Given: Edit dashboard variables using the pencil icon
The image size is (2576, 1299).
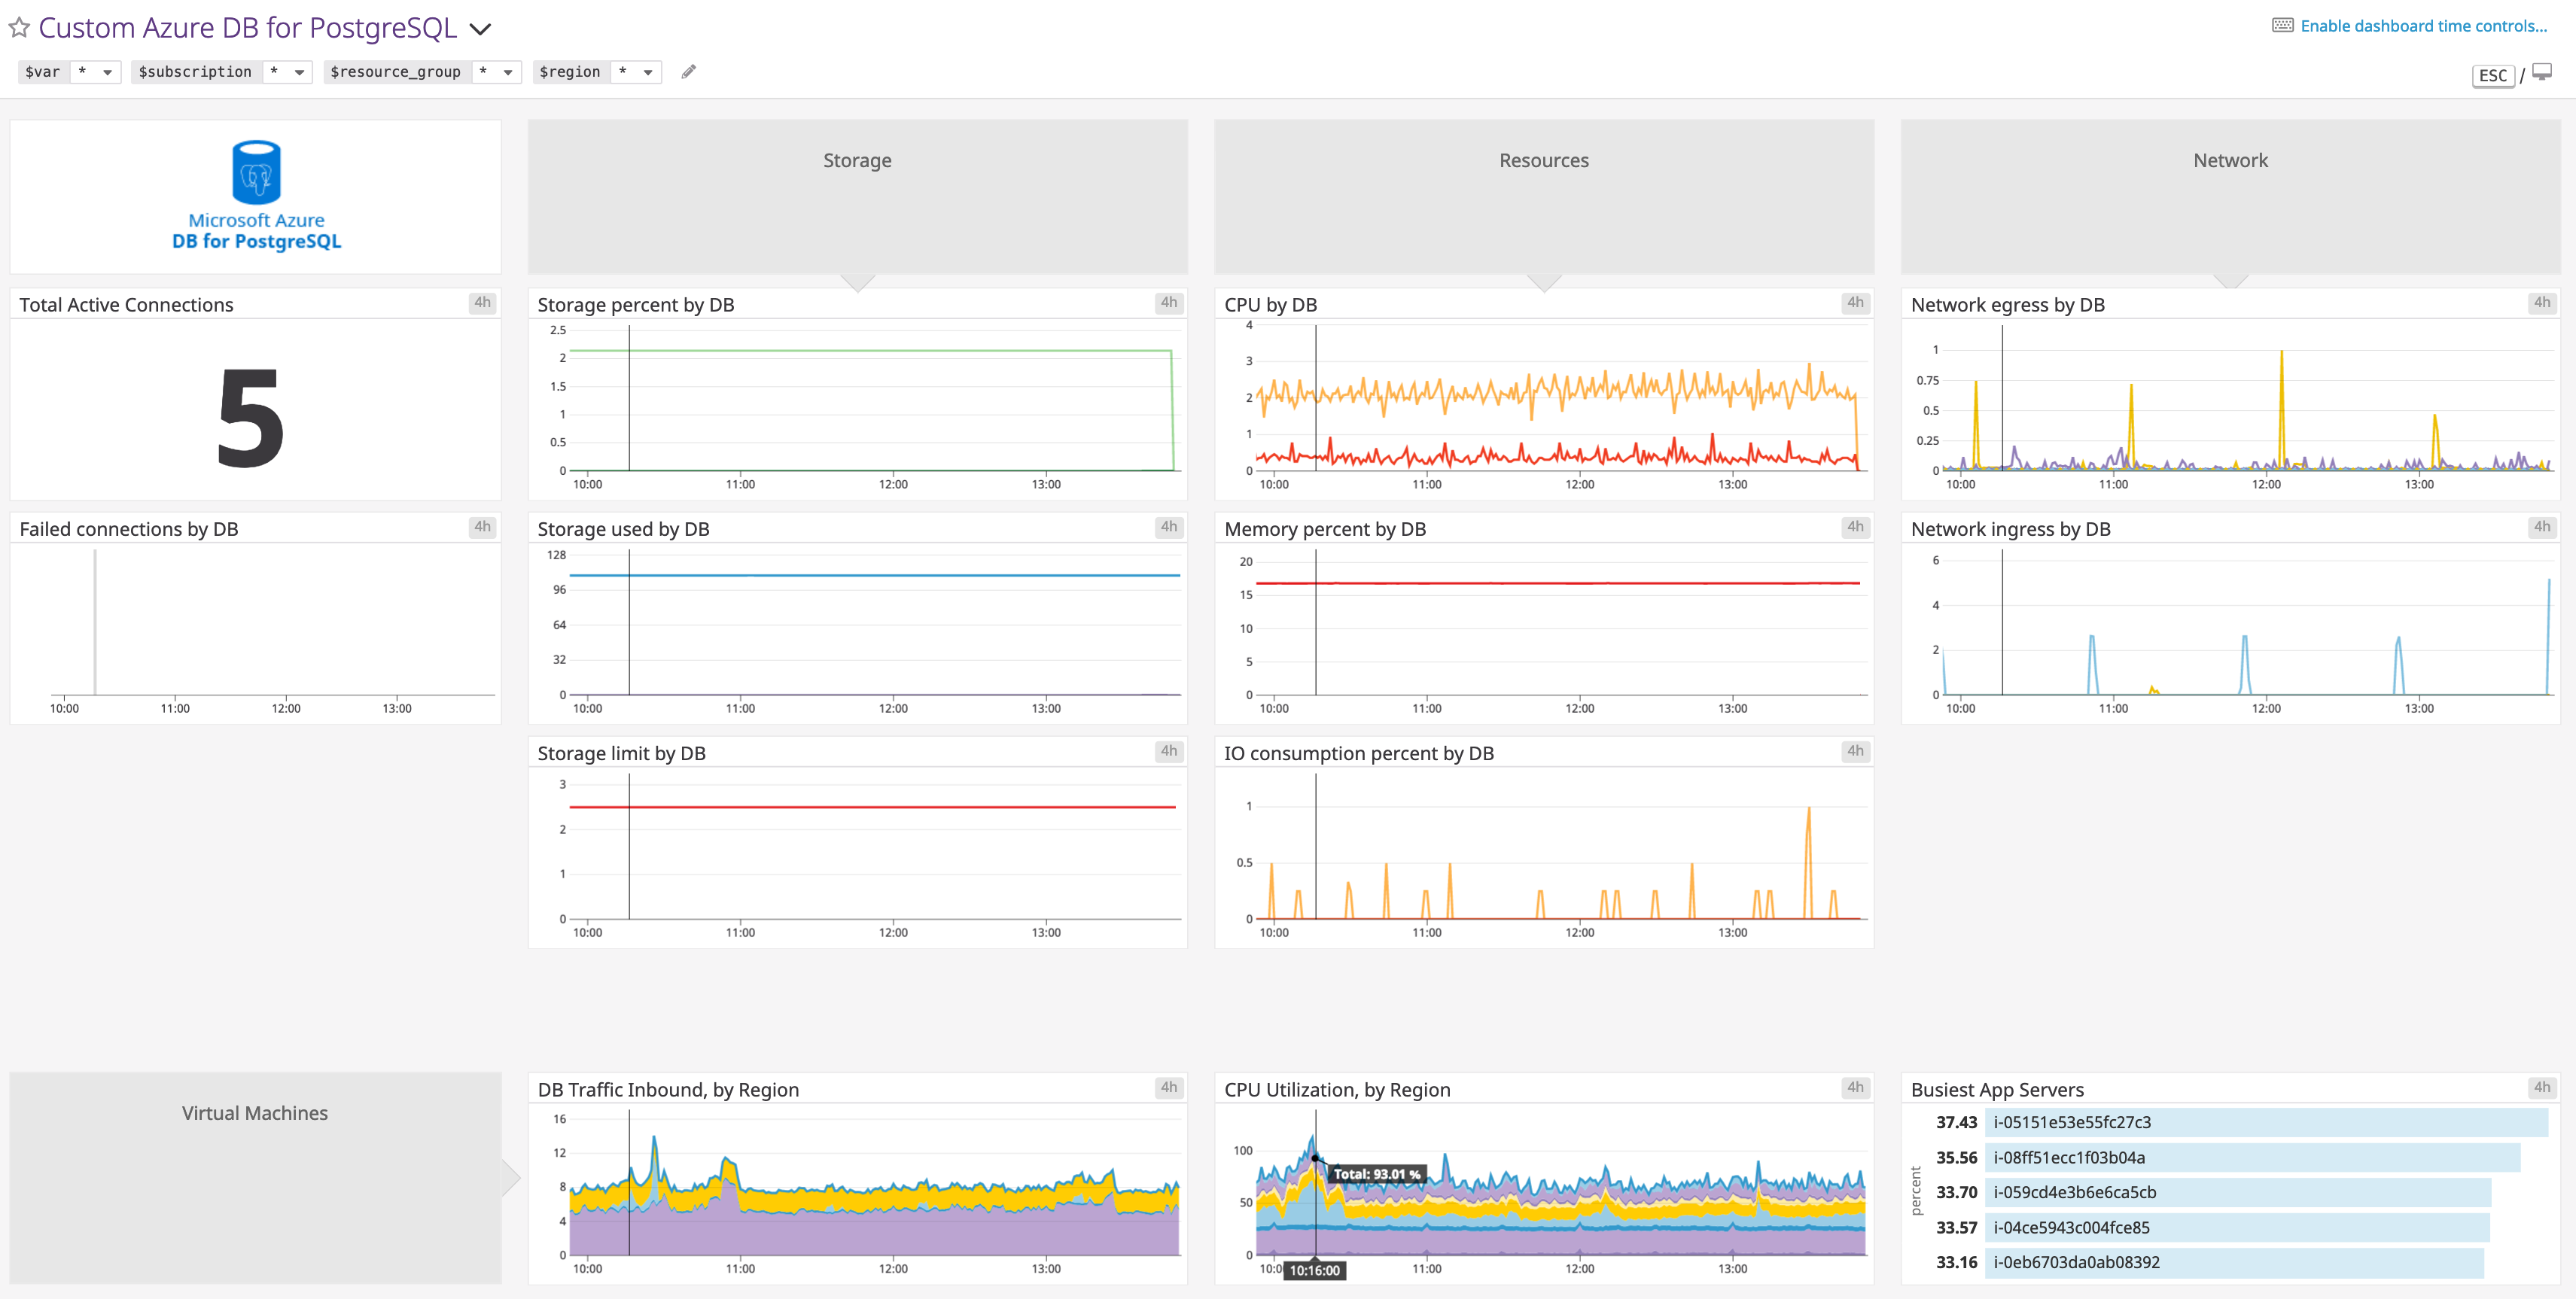Looking at the screenshot, I should (689, 71).
